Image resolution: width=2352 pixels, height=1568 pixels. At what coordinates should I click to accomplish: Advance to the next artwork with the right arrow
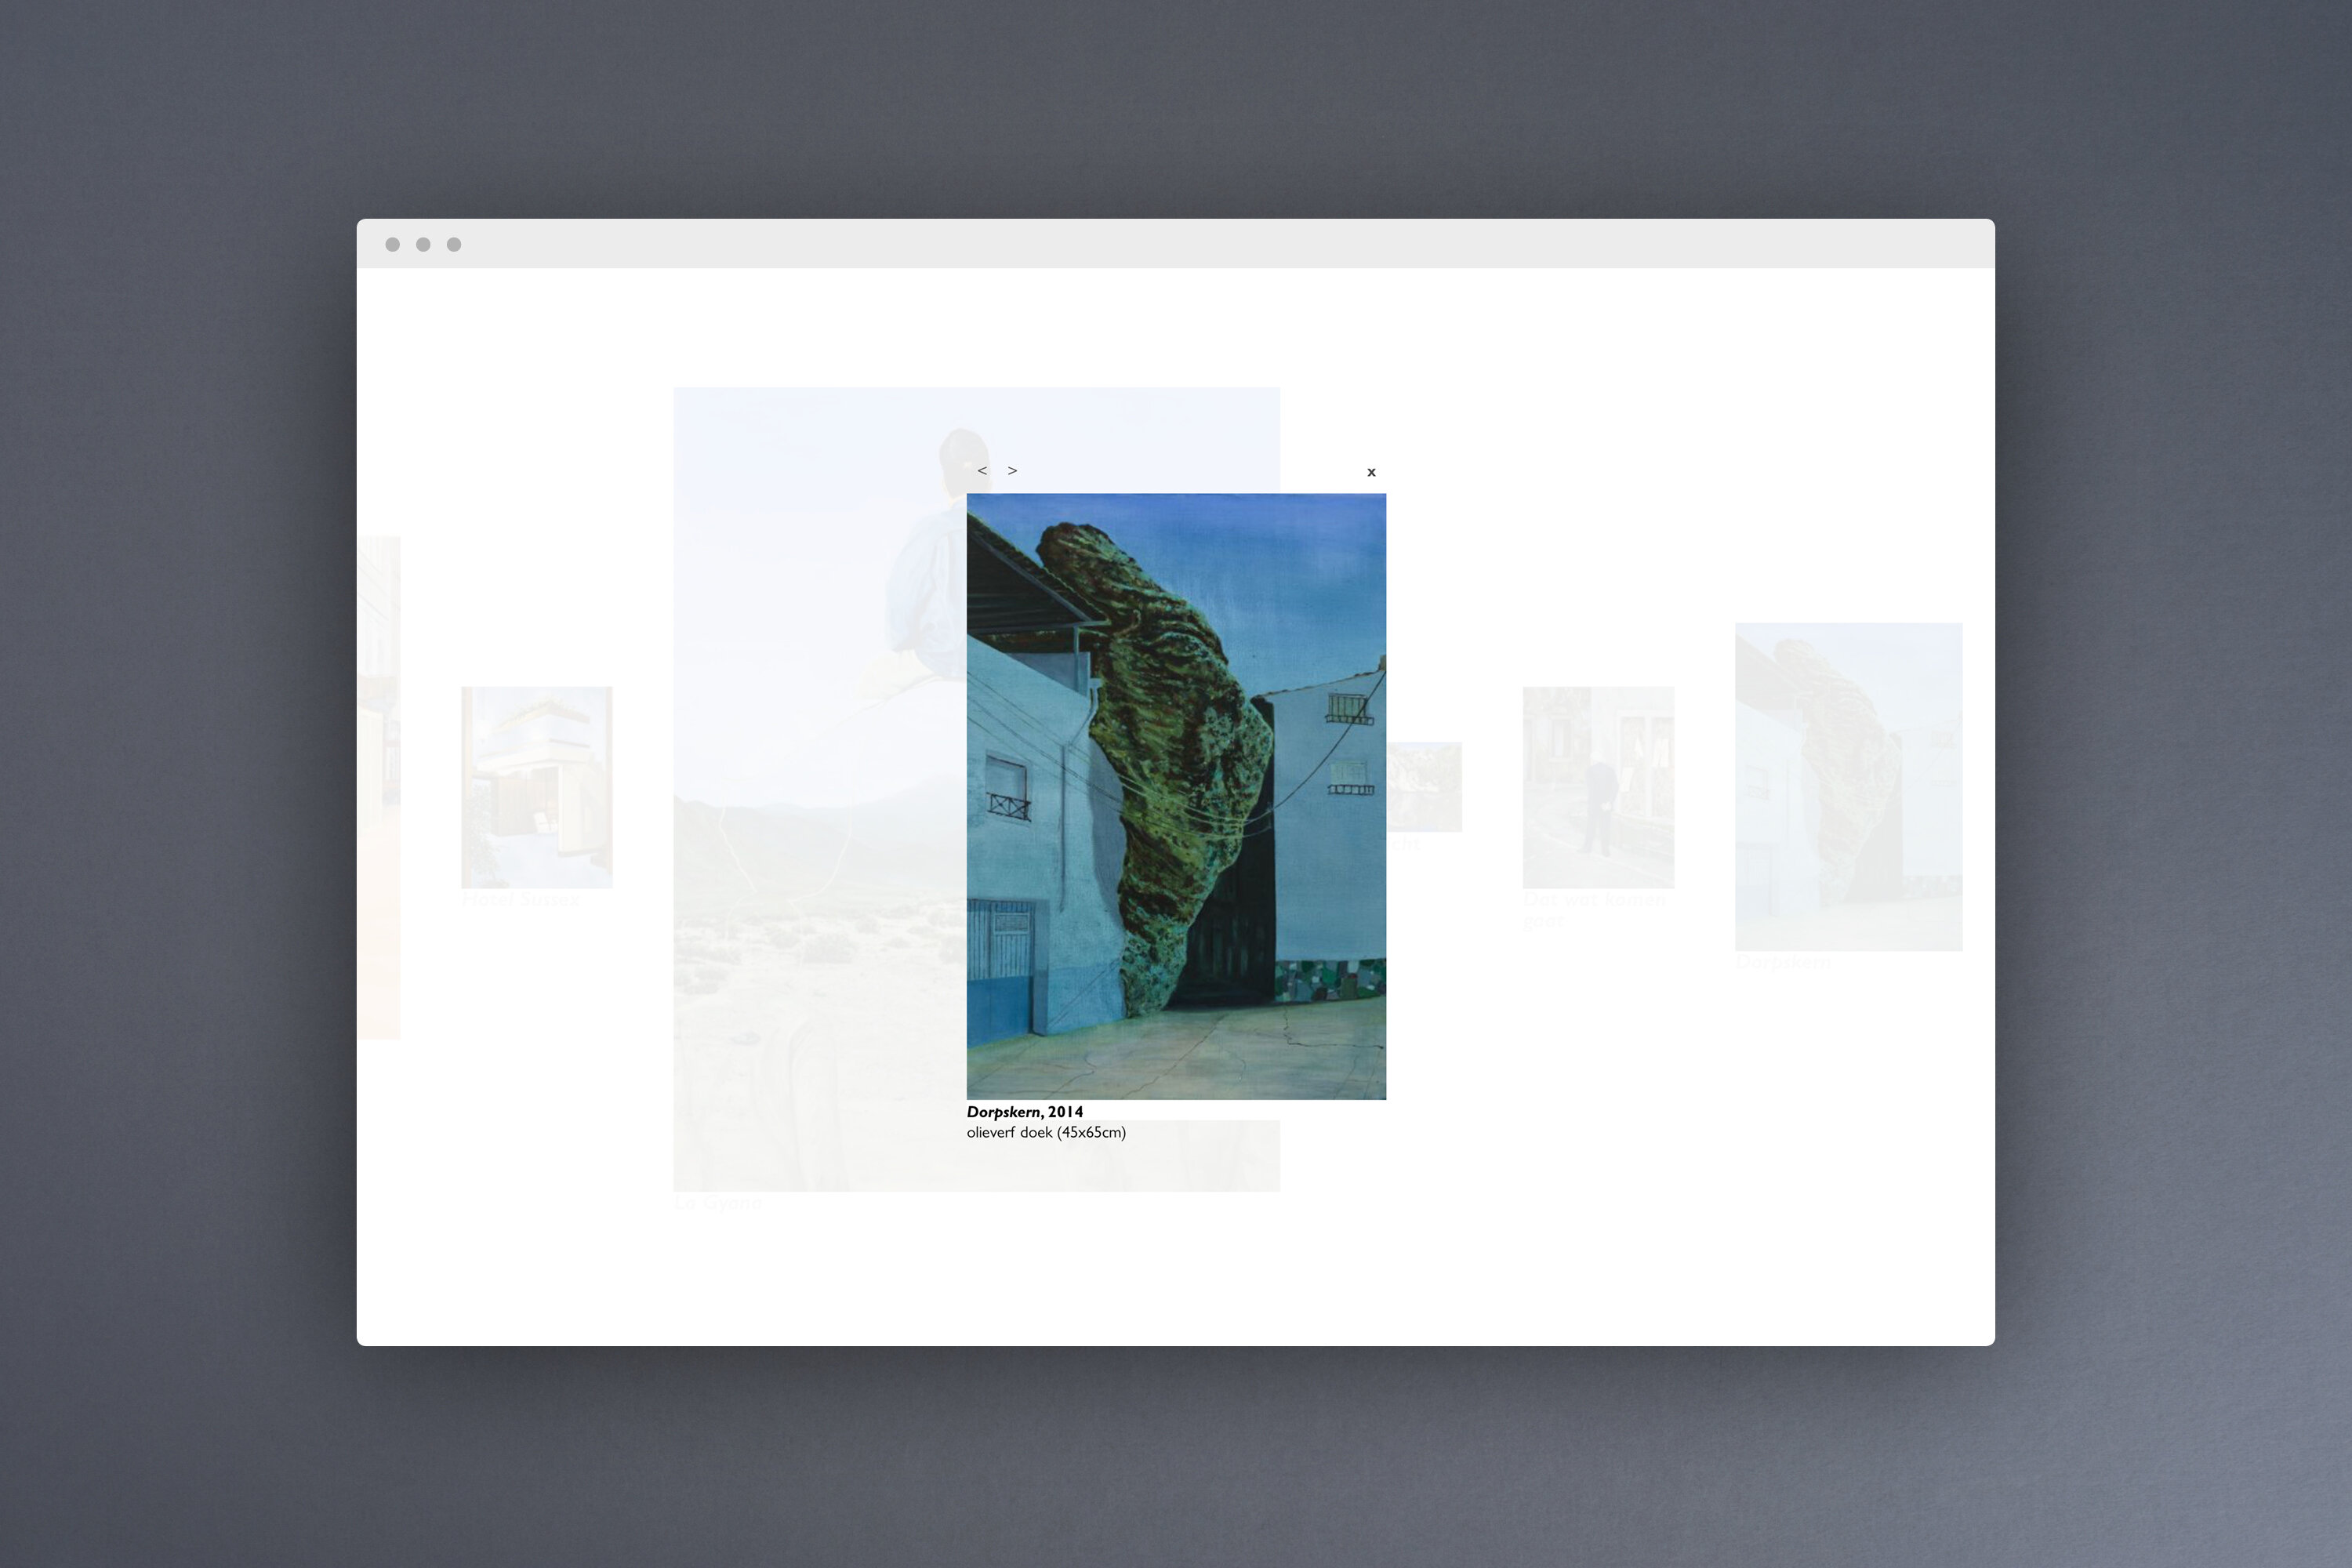(1012, 470)
